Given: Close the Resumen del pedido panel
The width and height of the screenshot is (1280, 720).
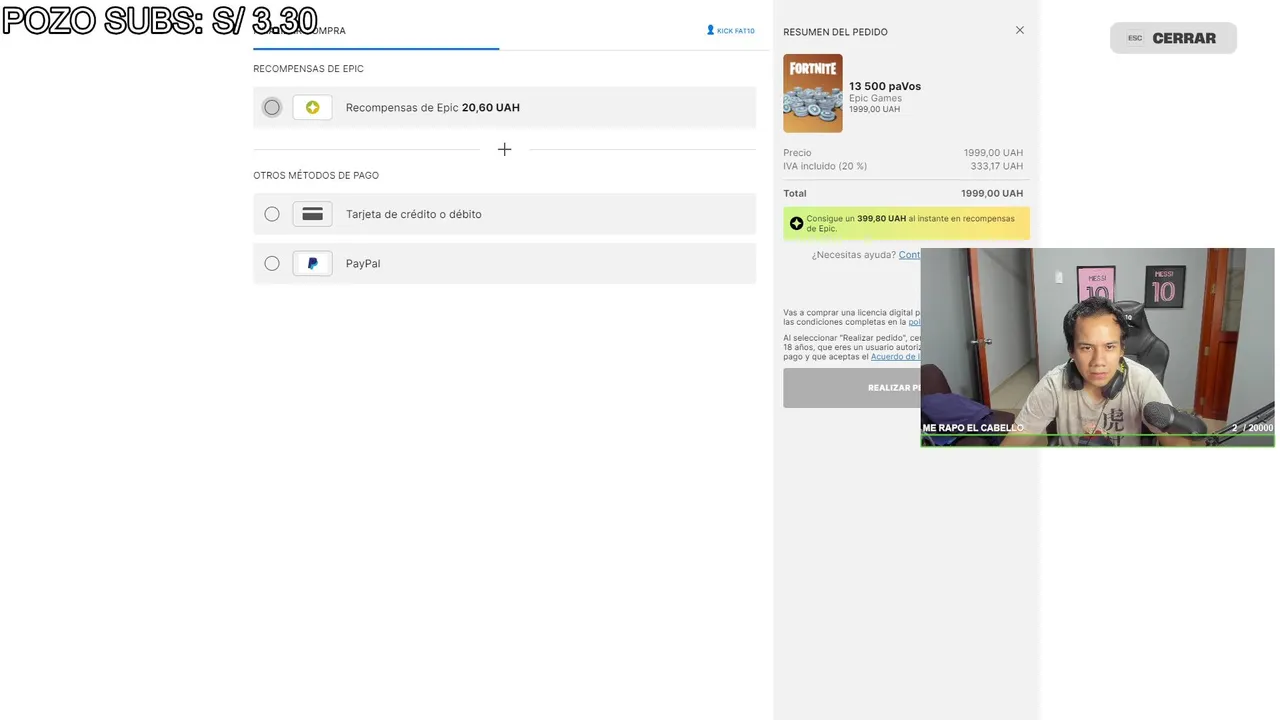Looking at the screenshot, I should 1020,30.
